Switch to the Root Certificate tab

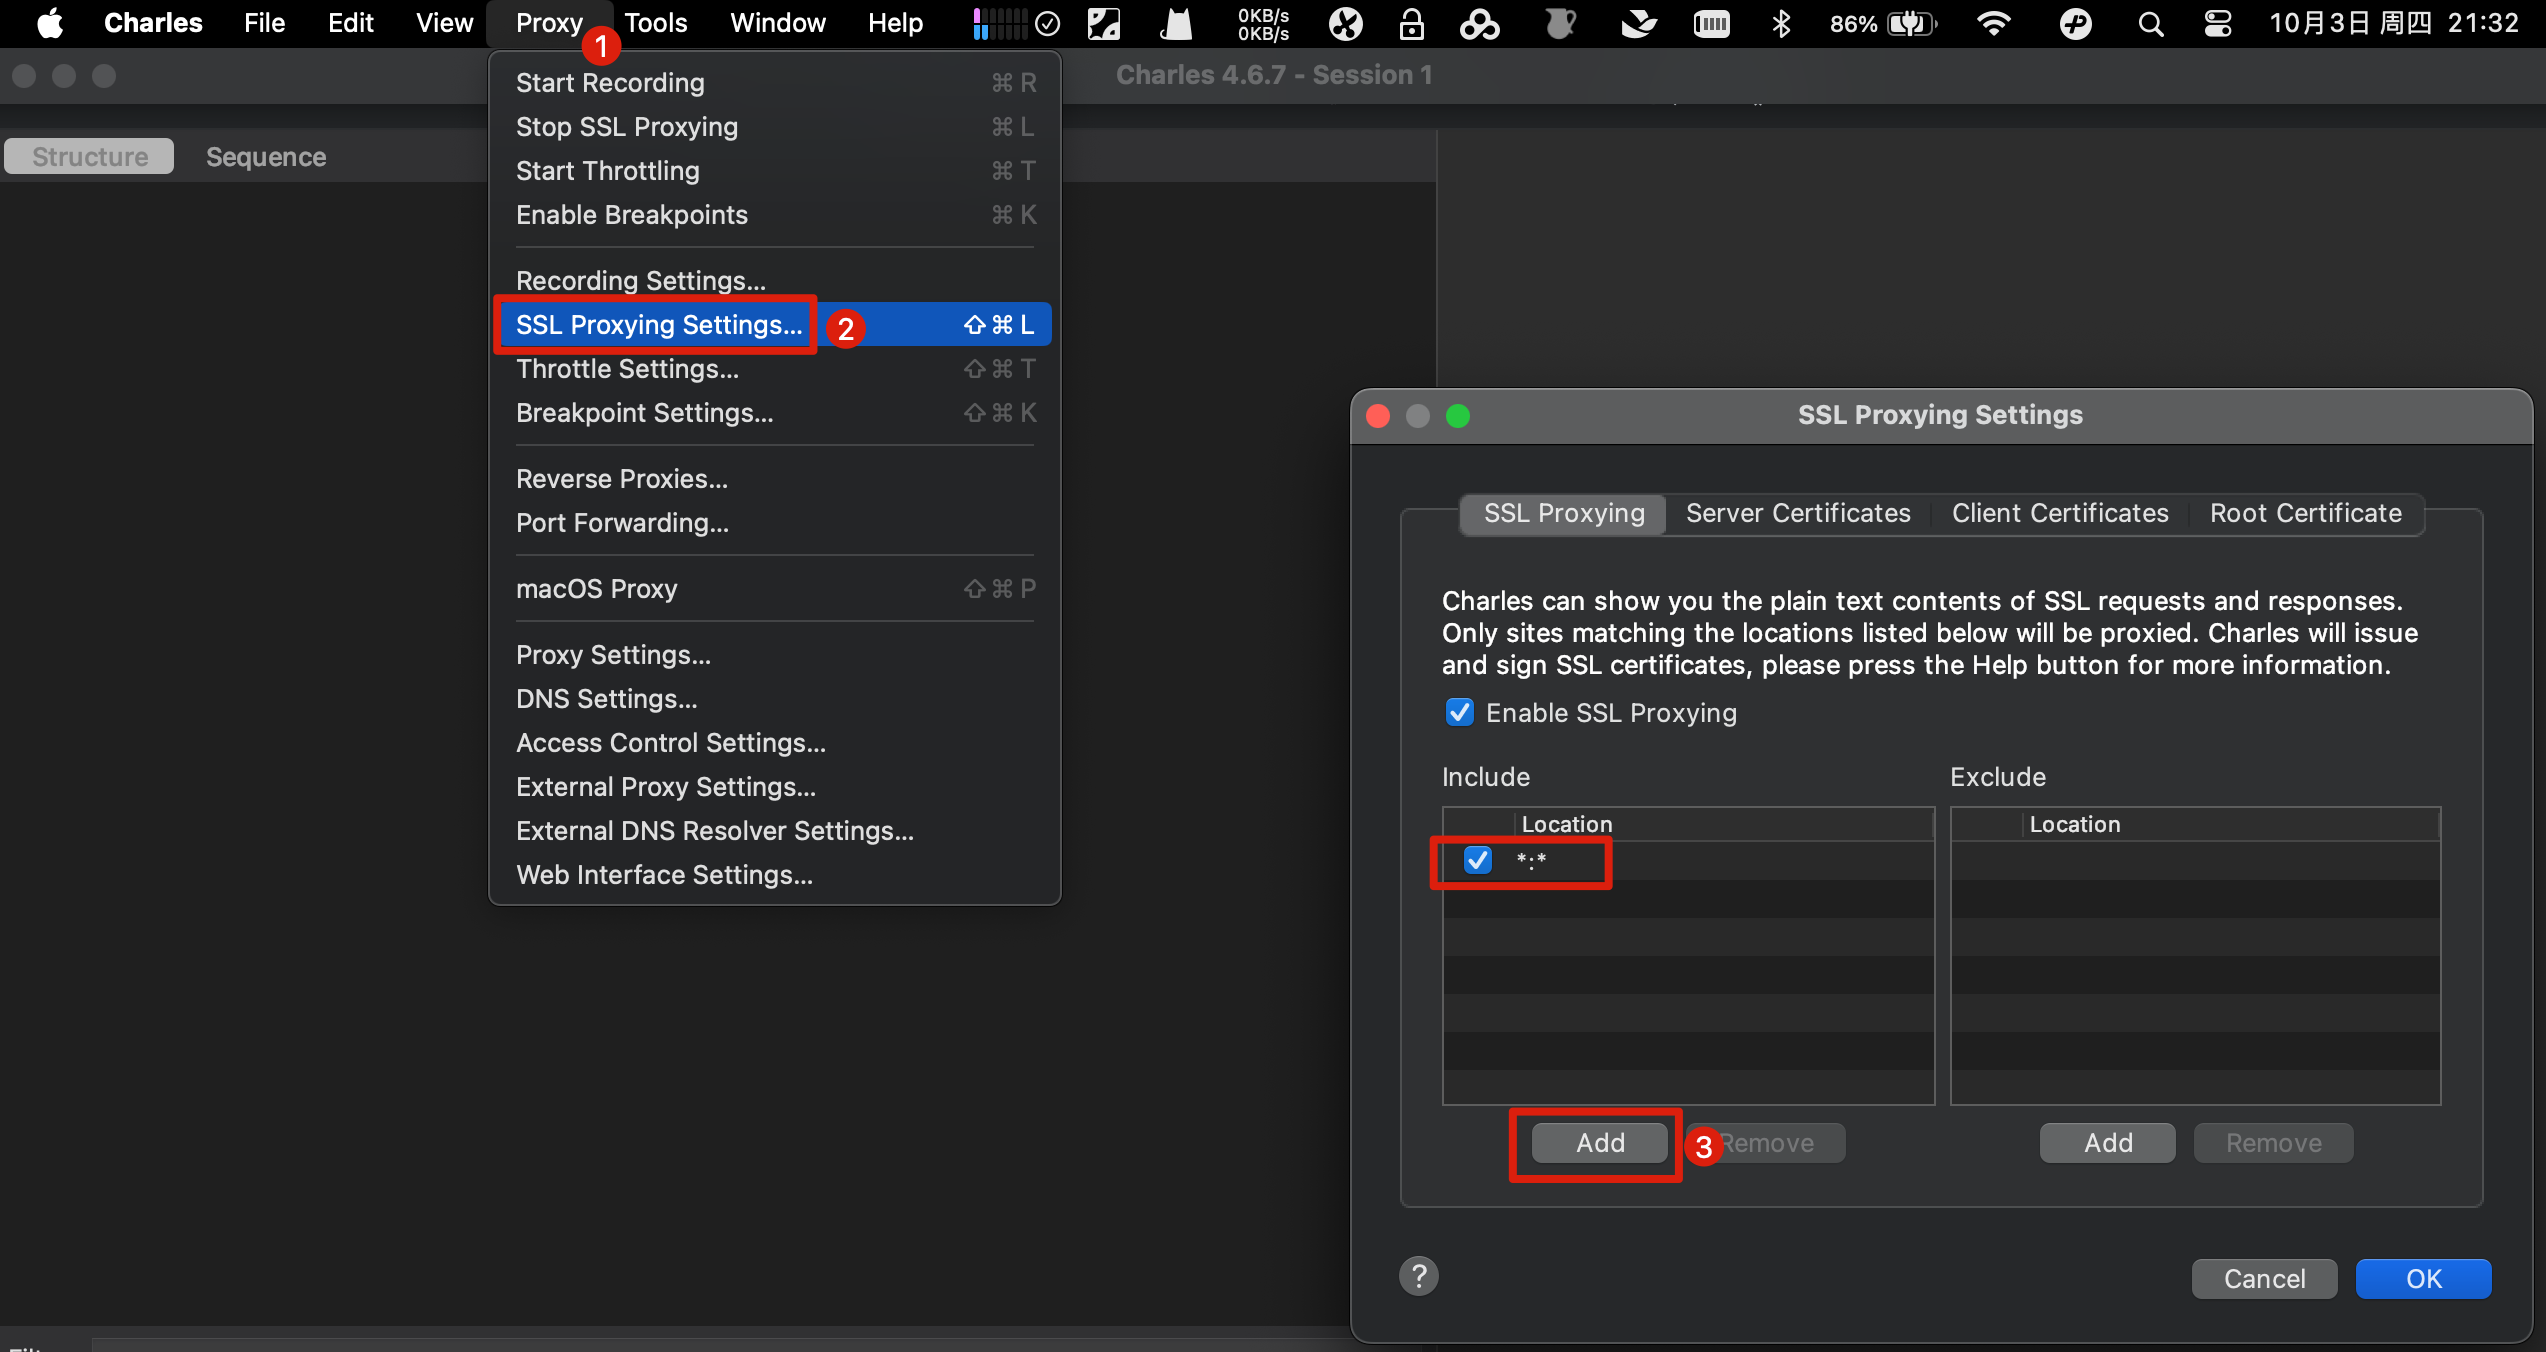click(2305, 513)
